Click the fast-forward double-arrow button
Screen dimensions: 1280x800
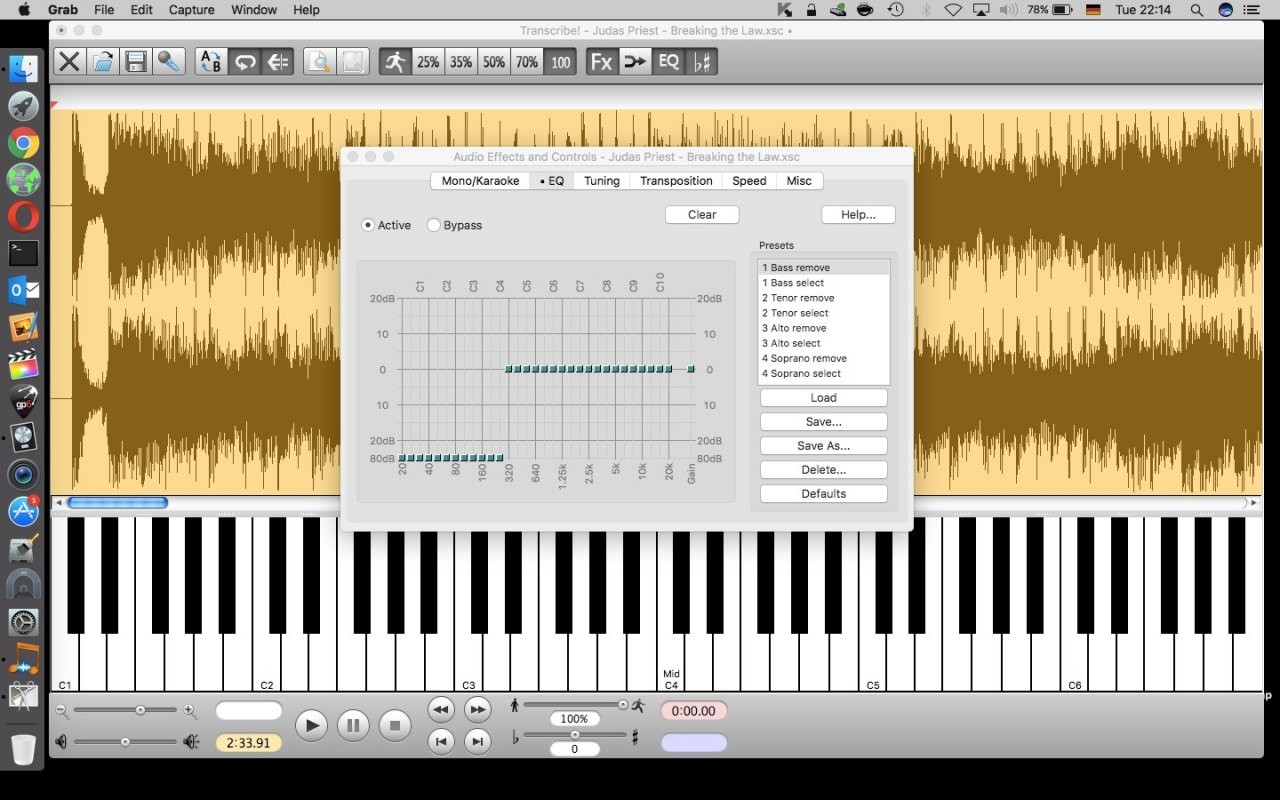pos(478,709)
